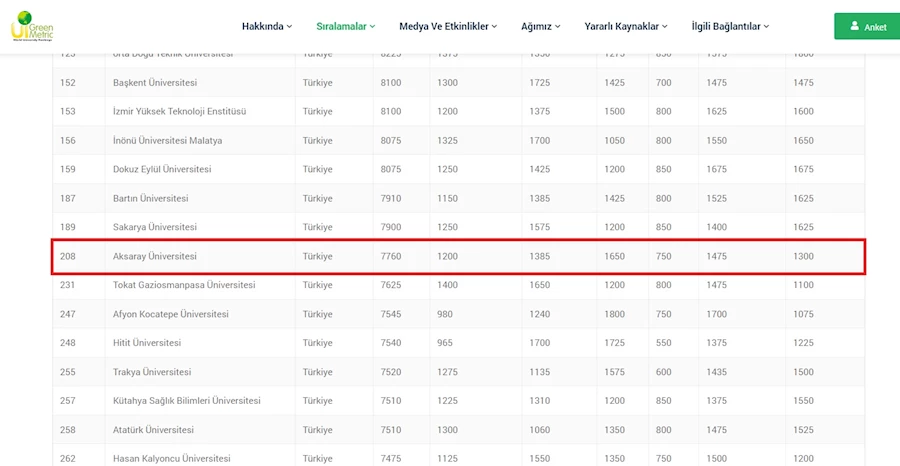
Task: Click the Dokuz Eylül Üniversitesi name
Action: click(162, 169)
